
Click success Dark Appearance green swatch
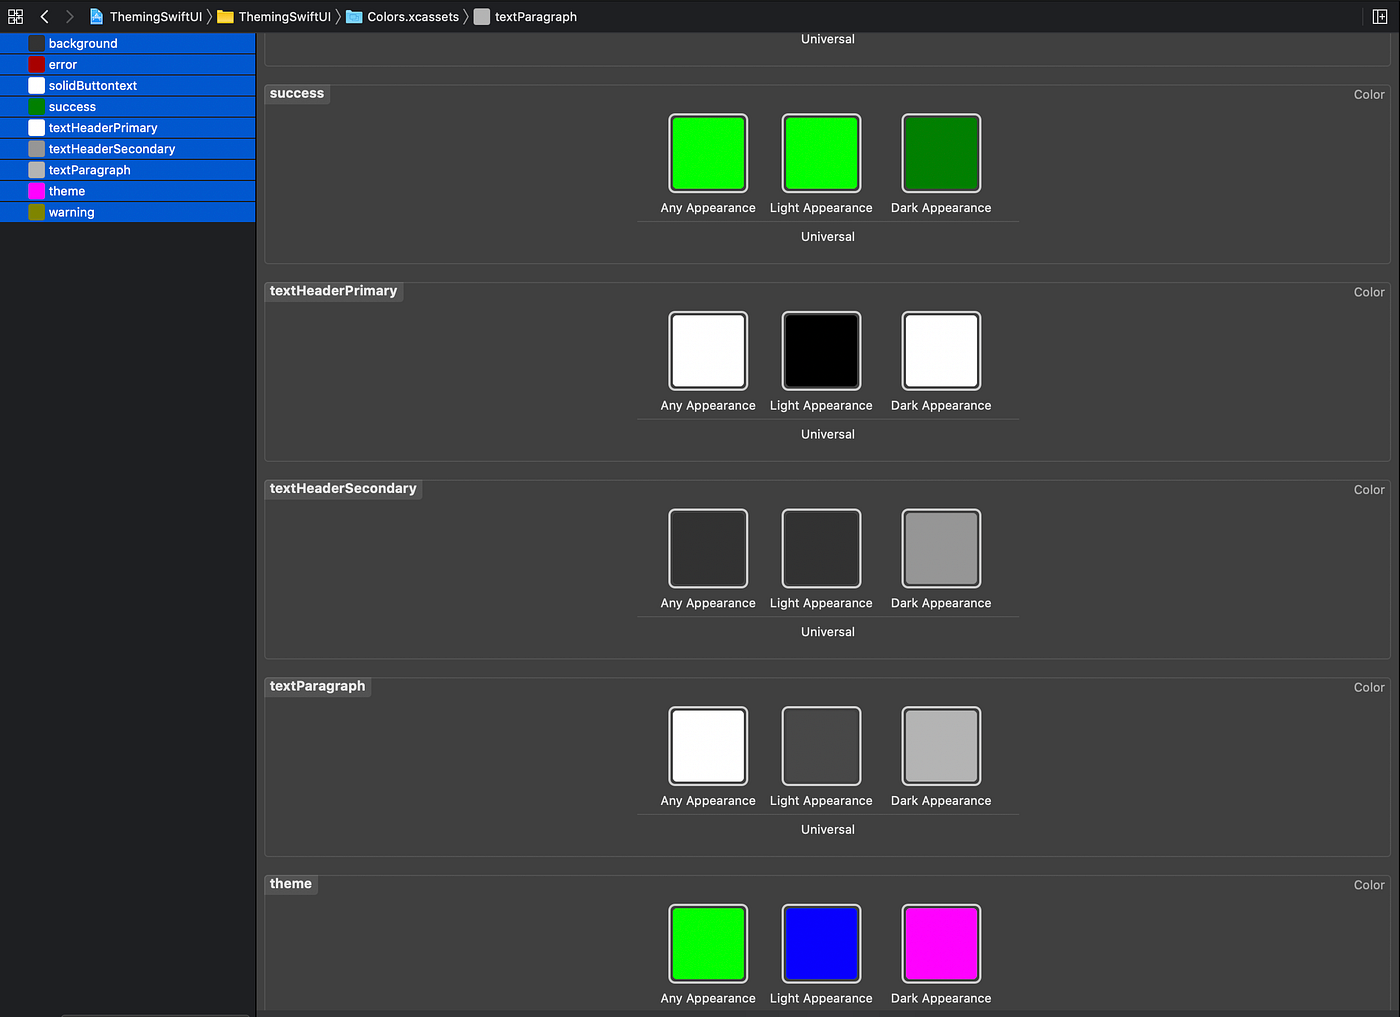(941, 153)
